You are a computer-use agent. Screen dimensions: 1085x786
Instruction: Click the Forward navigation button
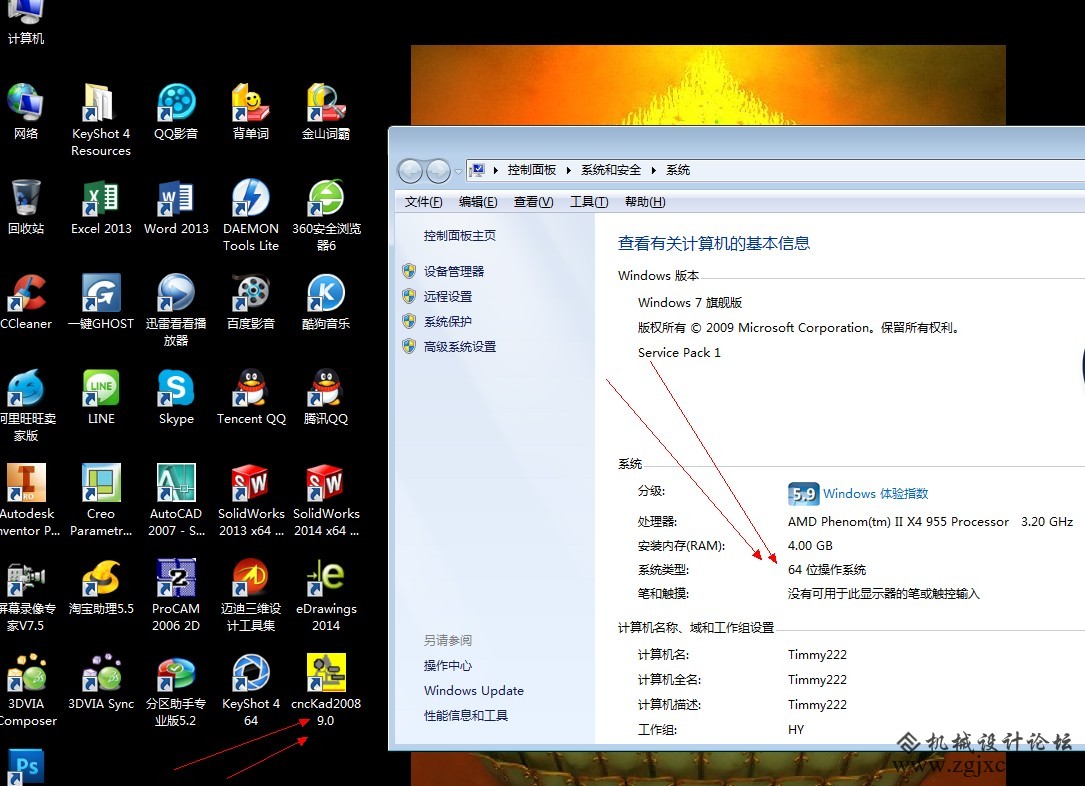click(438, 170)
